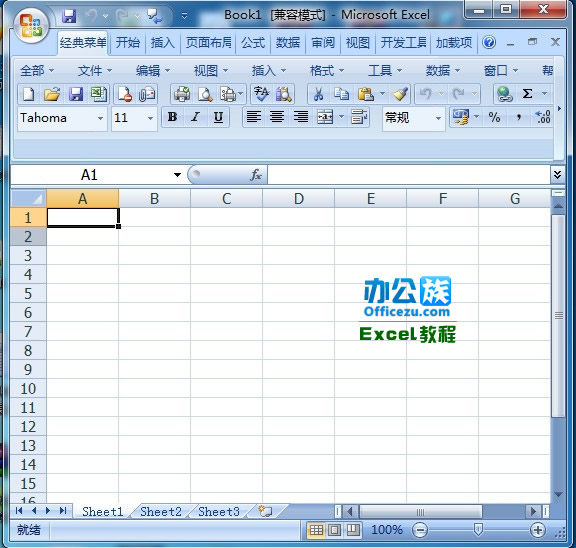Image resolution: width=576 pixels, height=548 pixels.
Task: Click the Save disk icon in classic toolbar
Action: pyautogui.click(x=76, y=94)
